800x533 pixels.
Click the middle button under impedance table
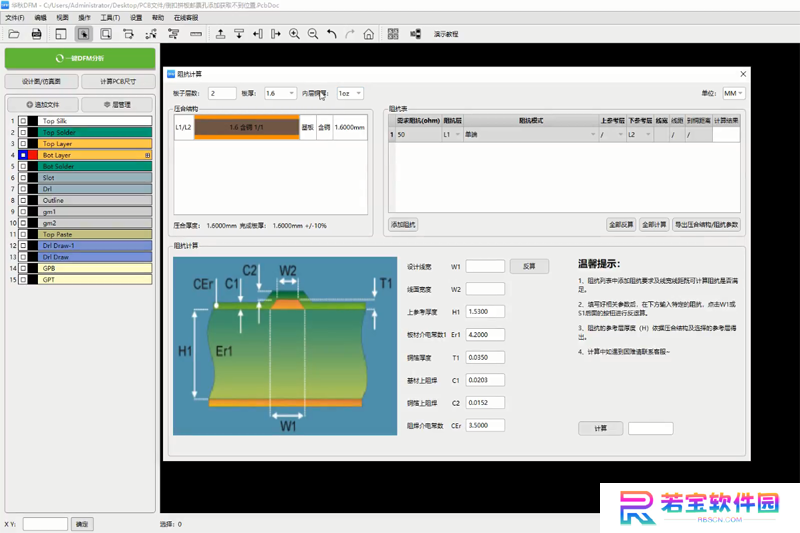(x=654, y=225)
